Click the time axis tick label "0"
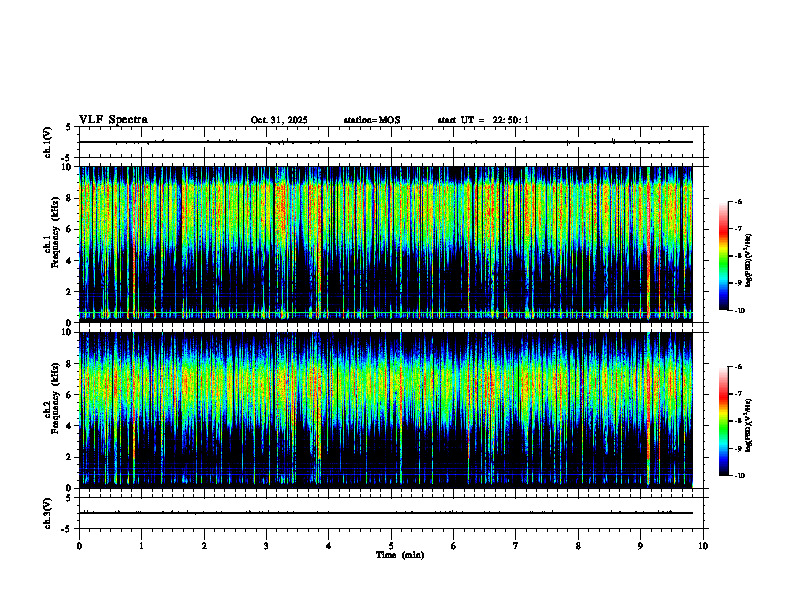Screen dimensions: 792x612 [x=79, y=546]
